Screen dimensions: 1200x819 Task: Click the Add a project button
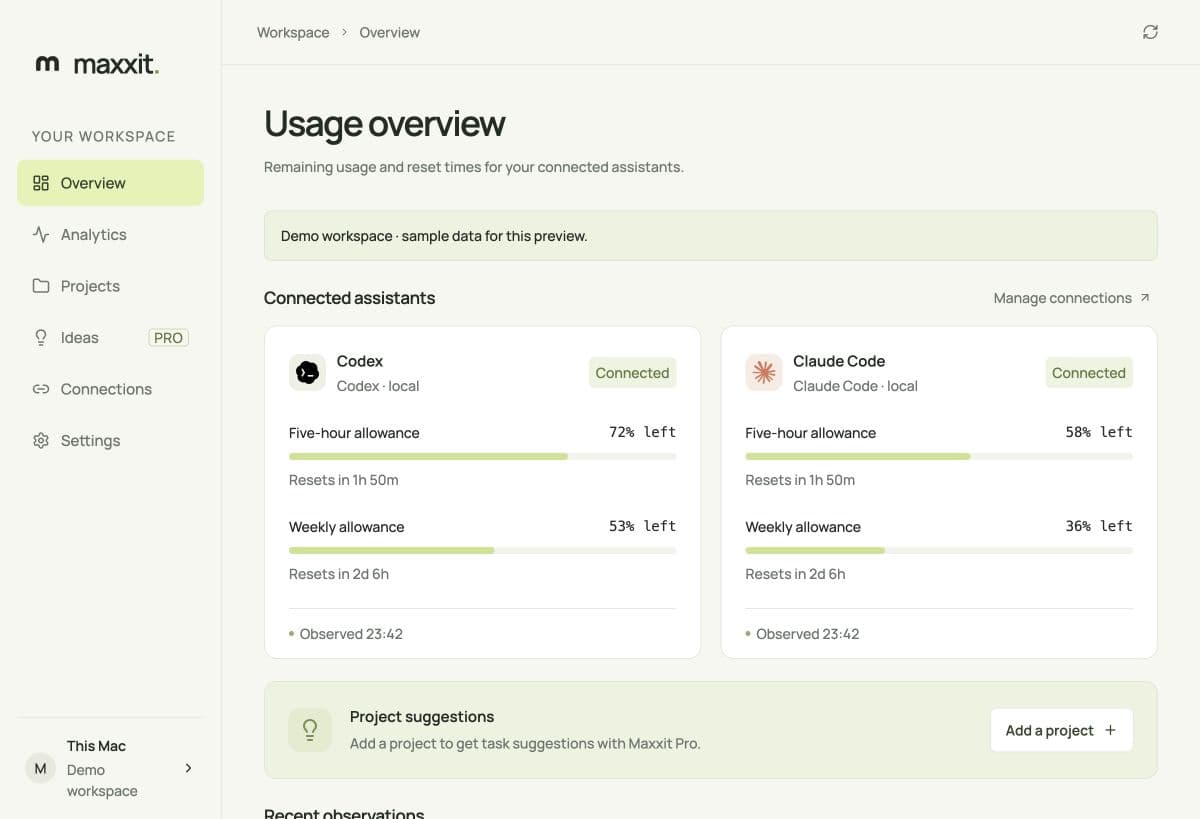1061,730
